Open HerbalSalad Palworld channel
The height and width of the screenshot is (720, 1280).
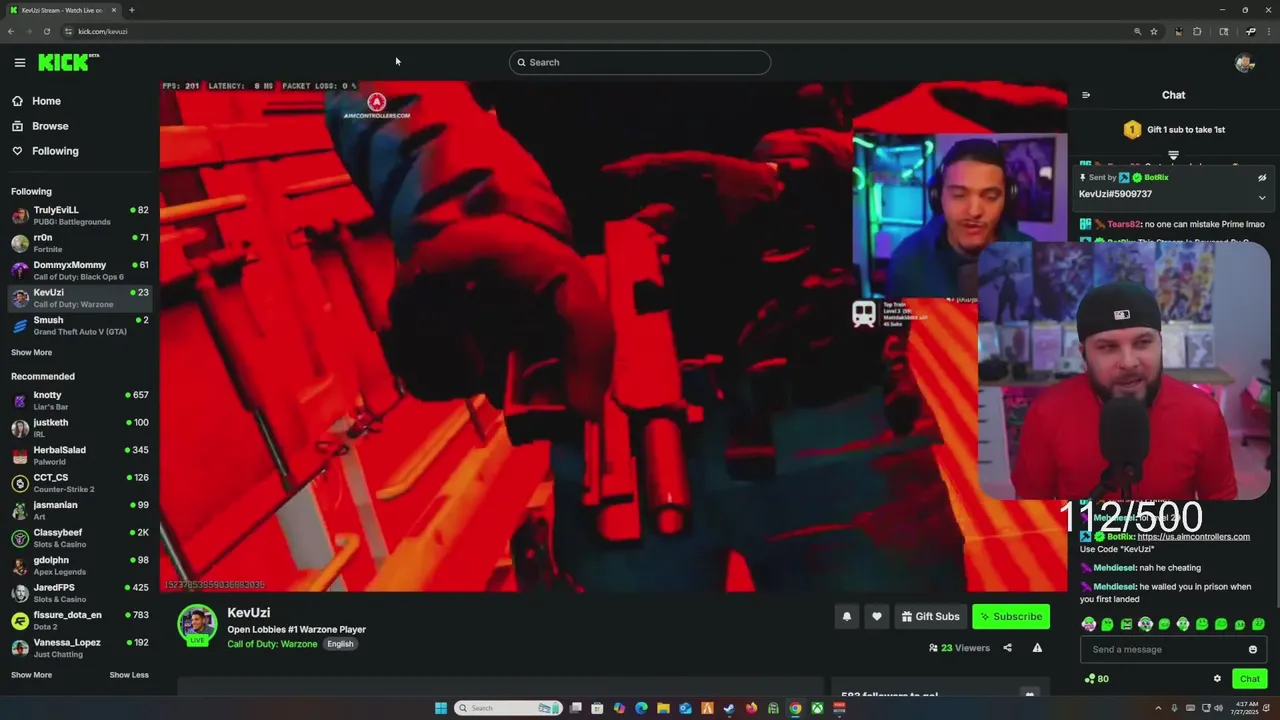pyautogui.click(x=79, y=455)
